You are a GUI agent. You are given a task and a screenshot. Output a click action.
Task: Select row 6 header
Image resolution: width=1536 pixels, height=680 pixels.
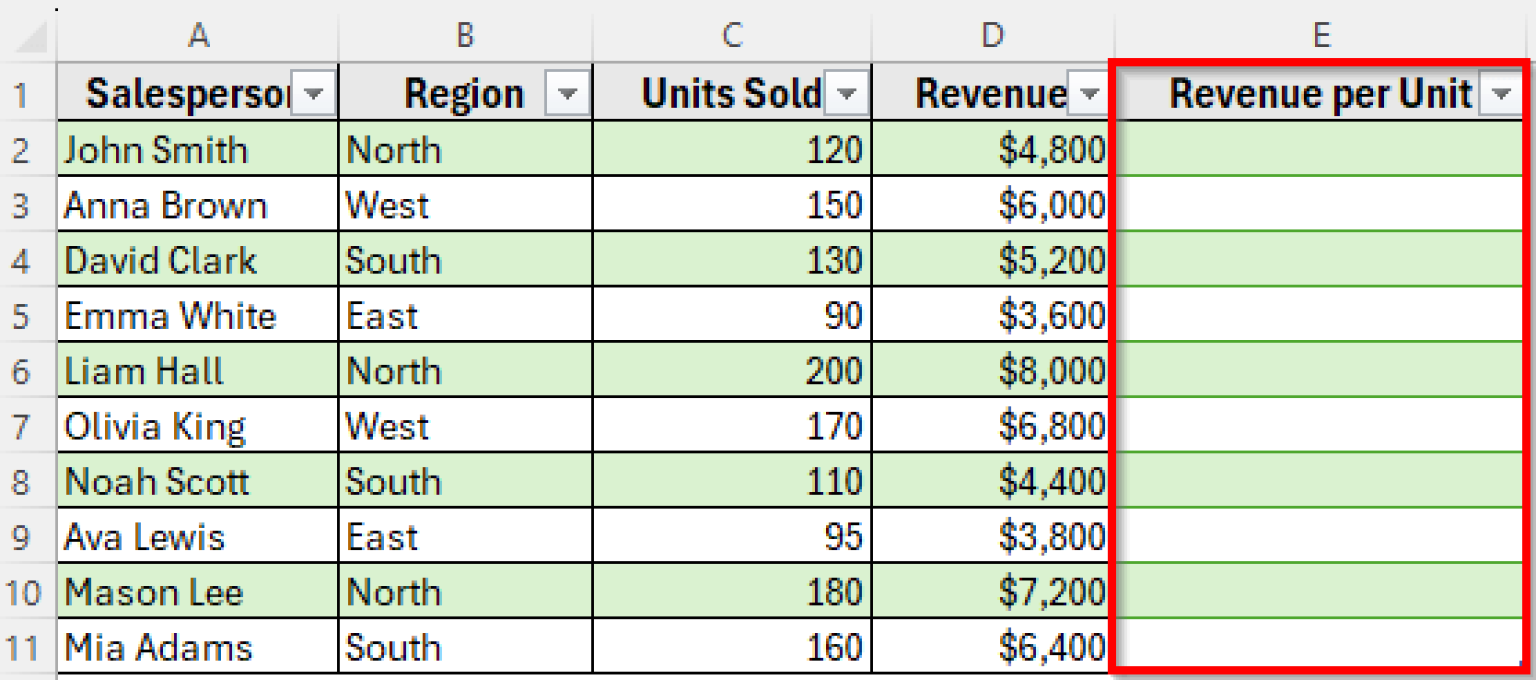24,372
